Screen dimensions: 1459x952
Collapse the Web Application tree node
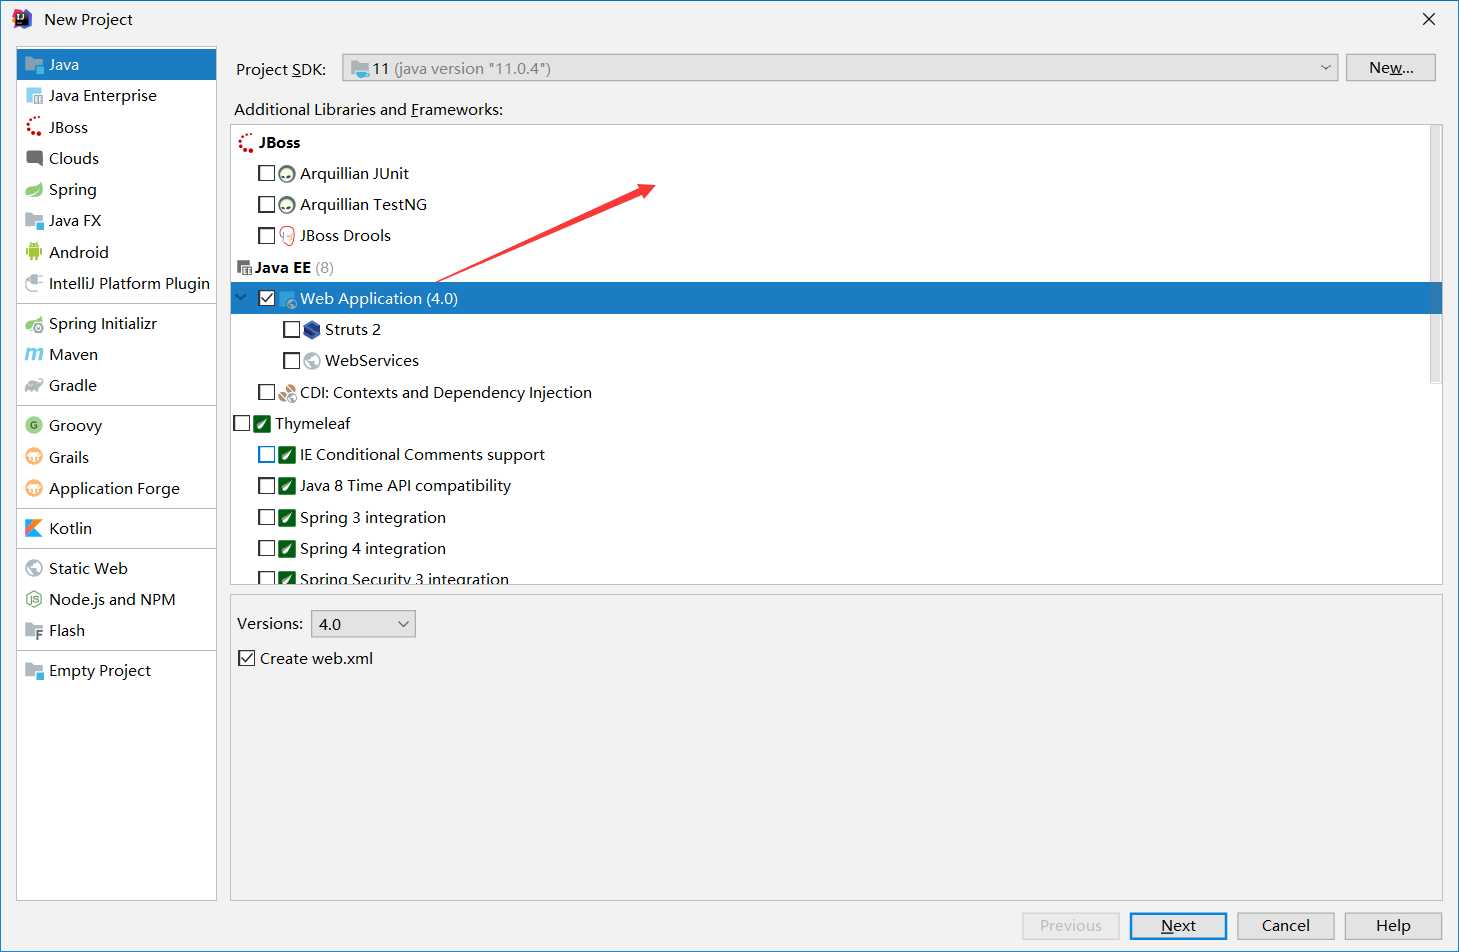pos(241,297)
